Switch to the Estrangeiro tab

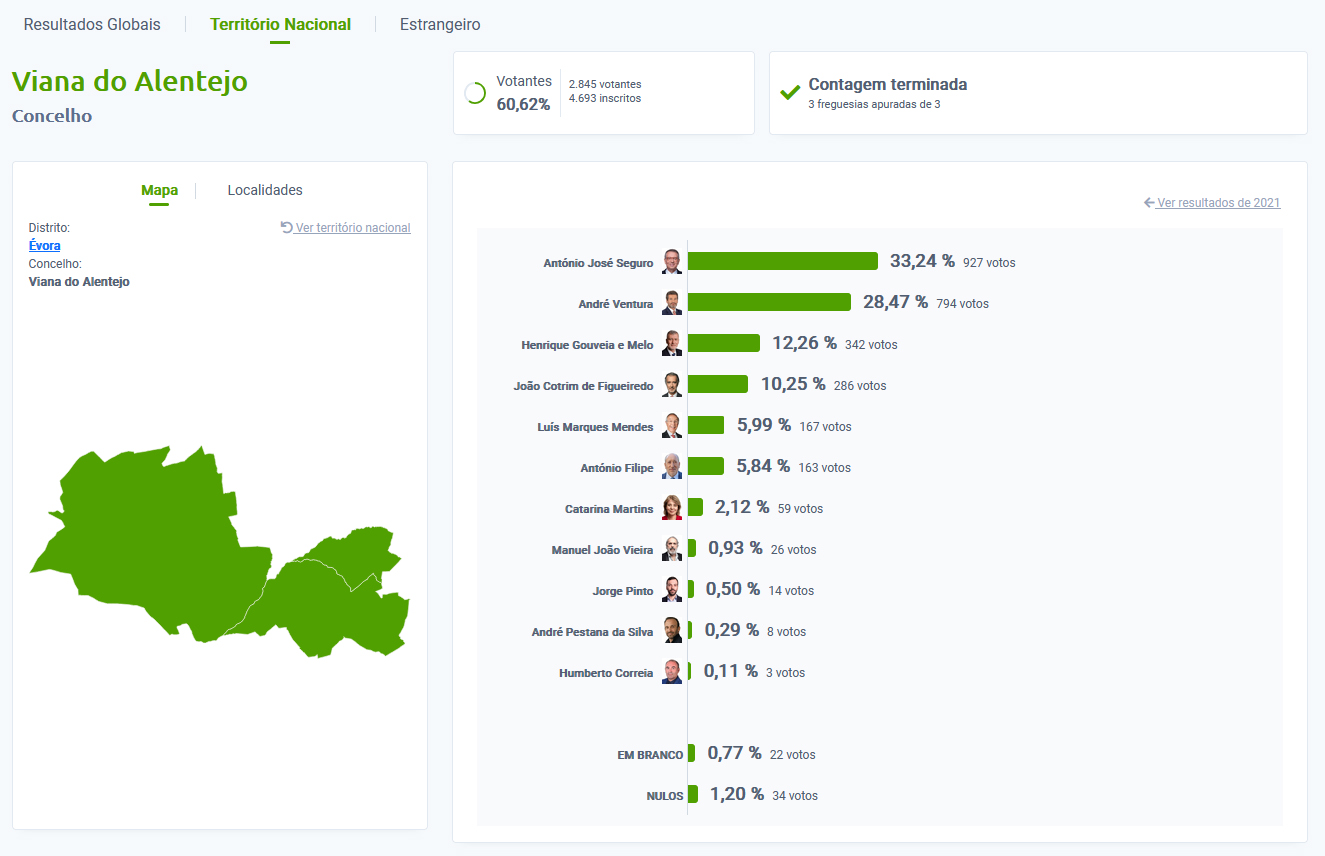click(x=440, y=25)
